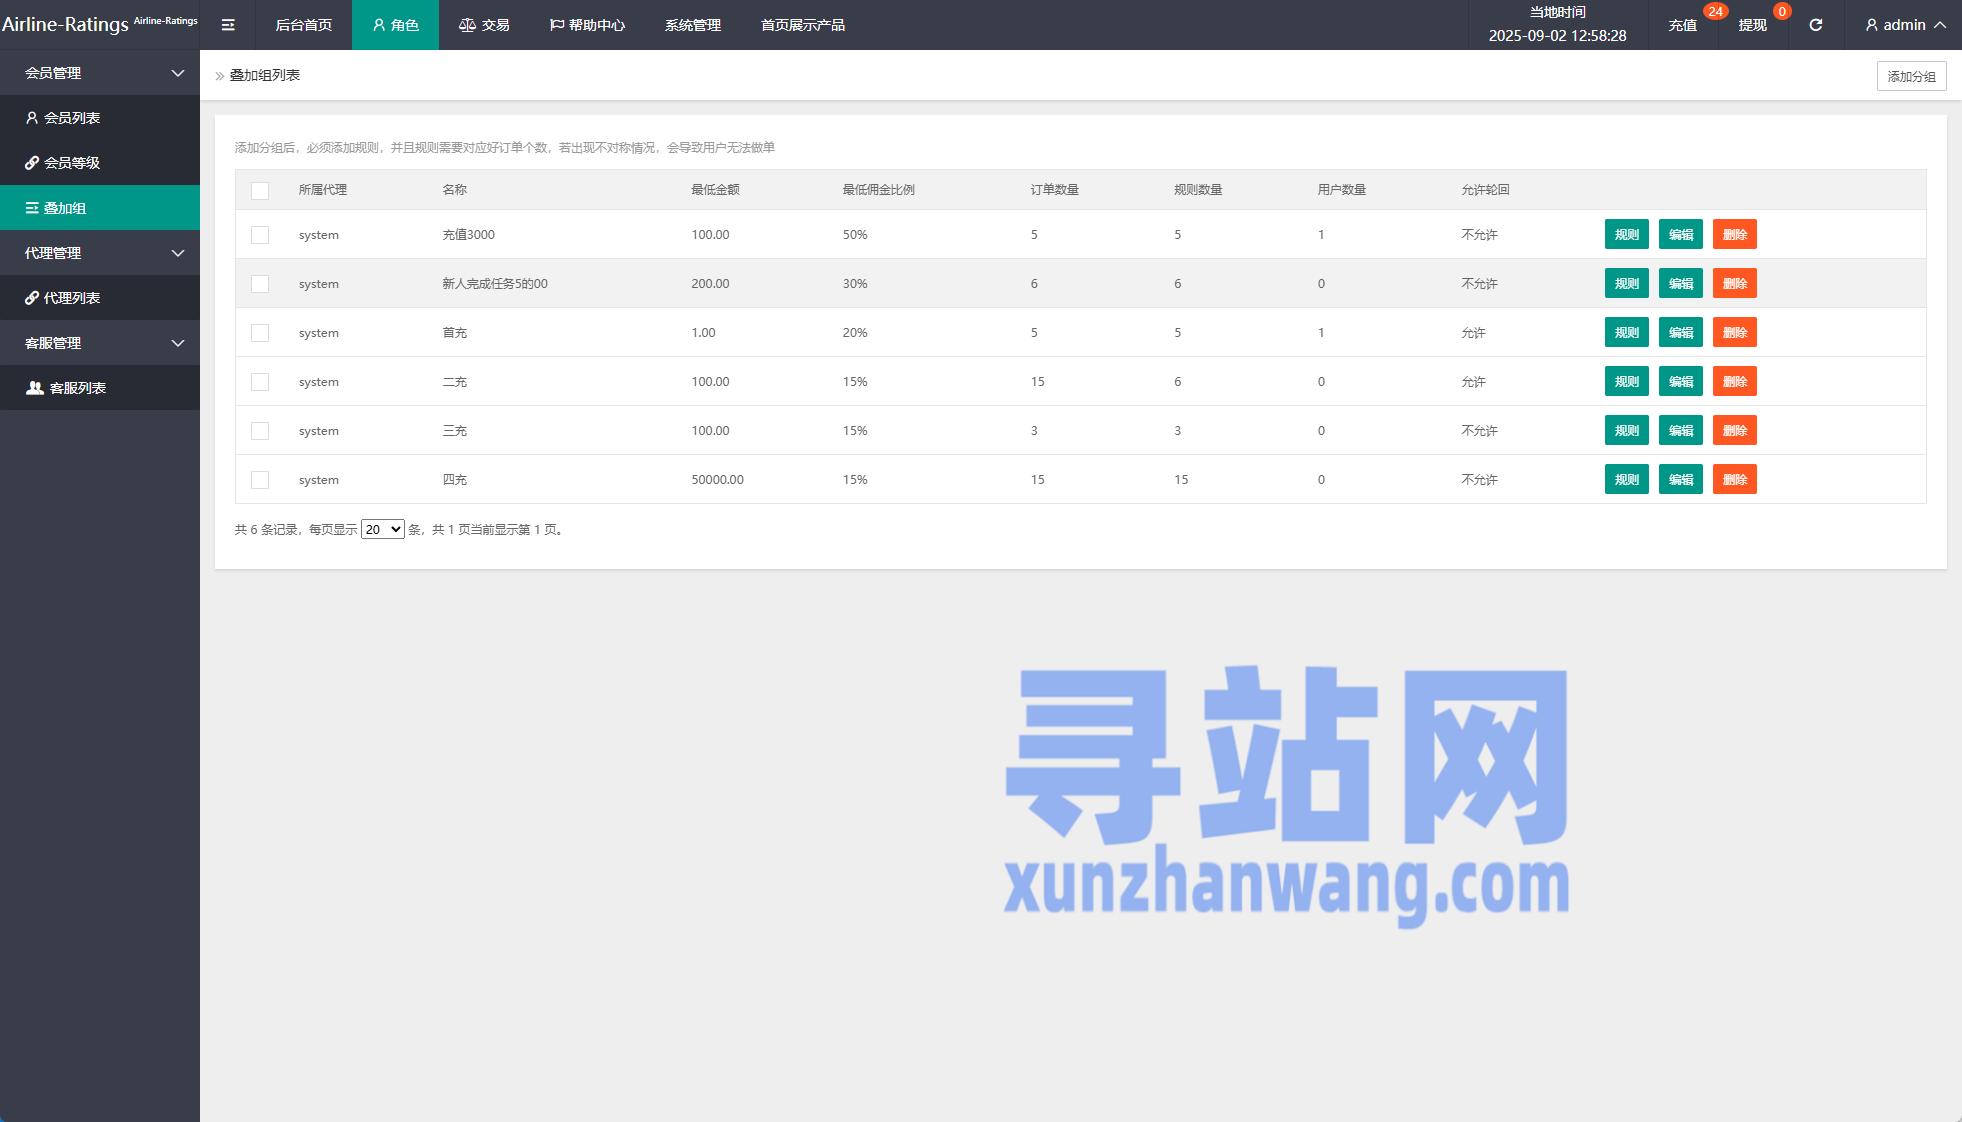Open the 后台首页 top tab
Screen dimensions: 1962x1122
coord(304,25)
